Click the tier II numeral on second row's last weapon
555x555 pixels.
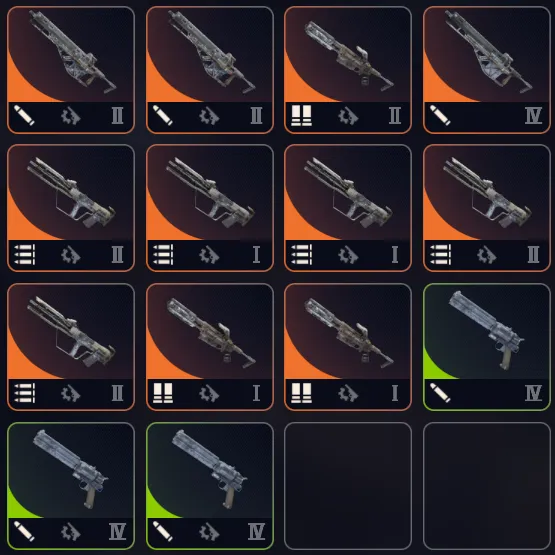pos(533,254)
